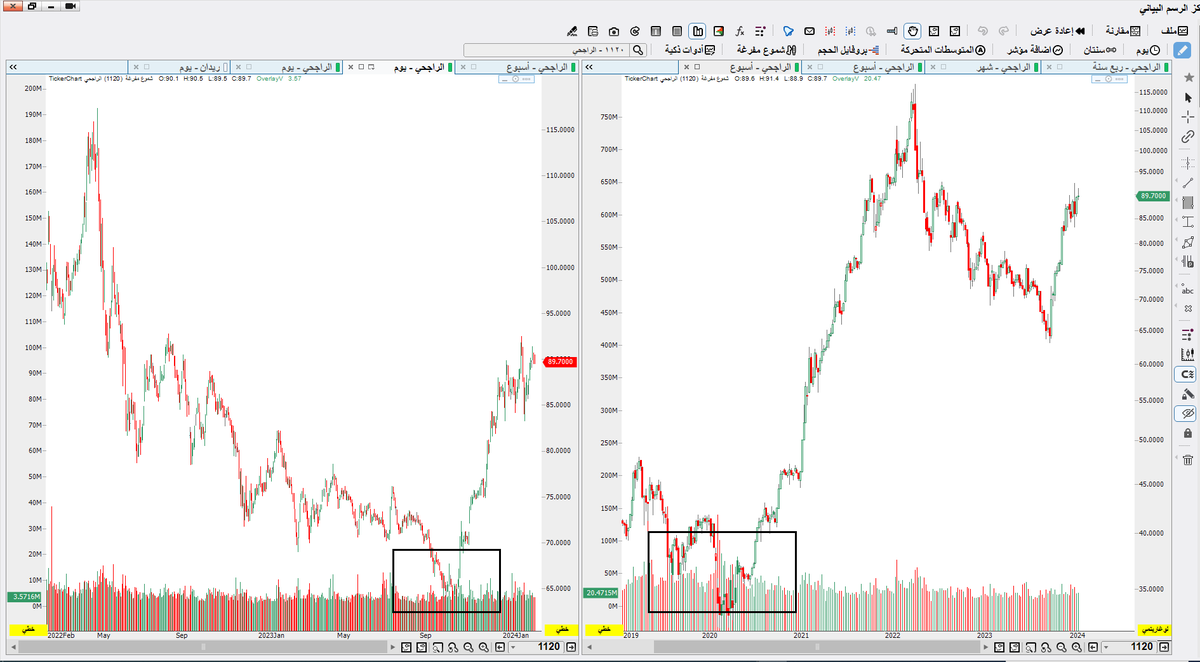Expand tab overflow arrows in left chart panel
Viewport: 1200px width, 662px height.
coord(12,66)
